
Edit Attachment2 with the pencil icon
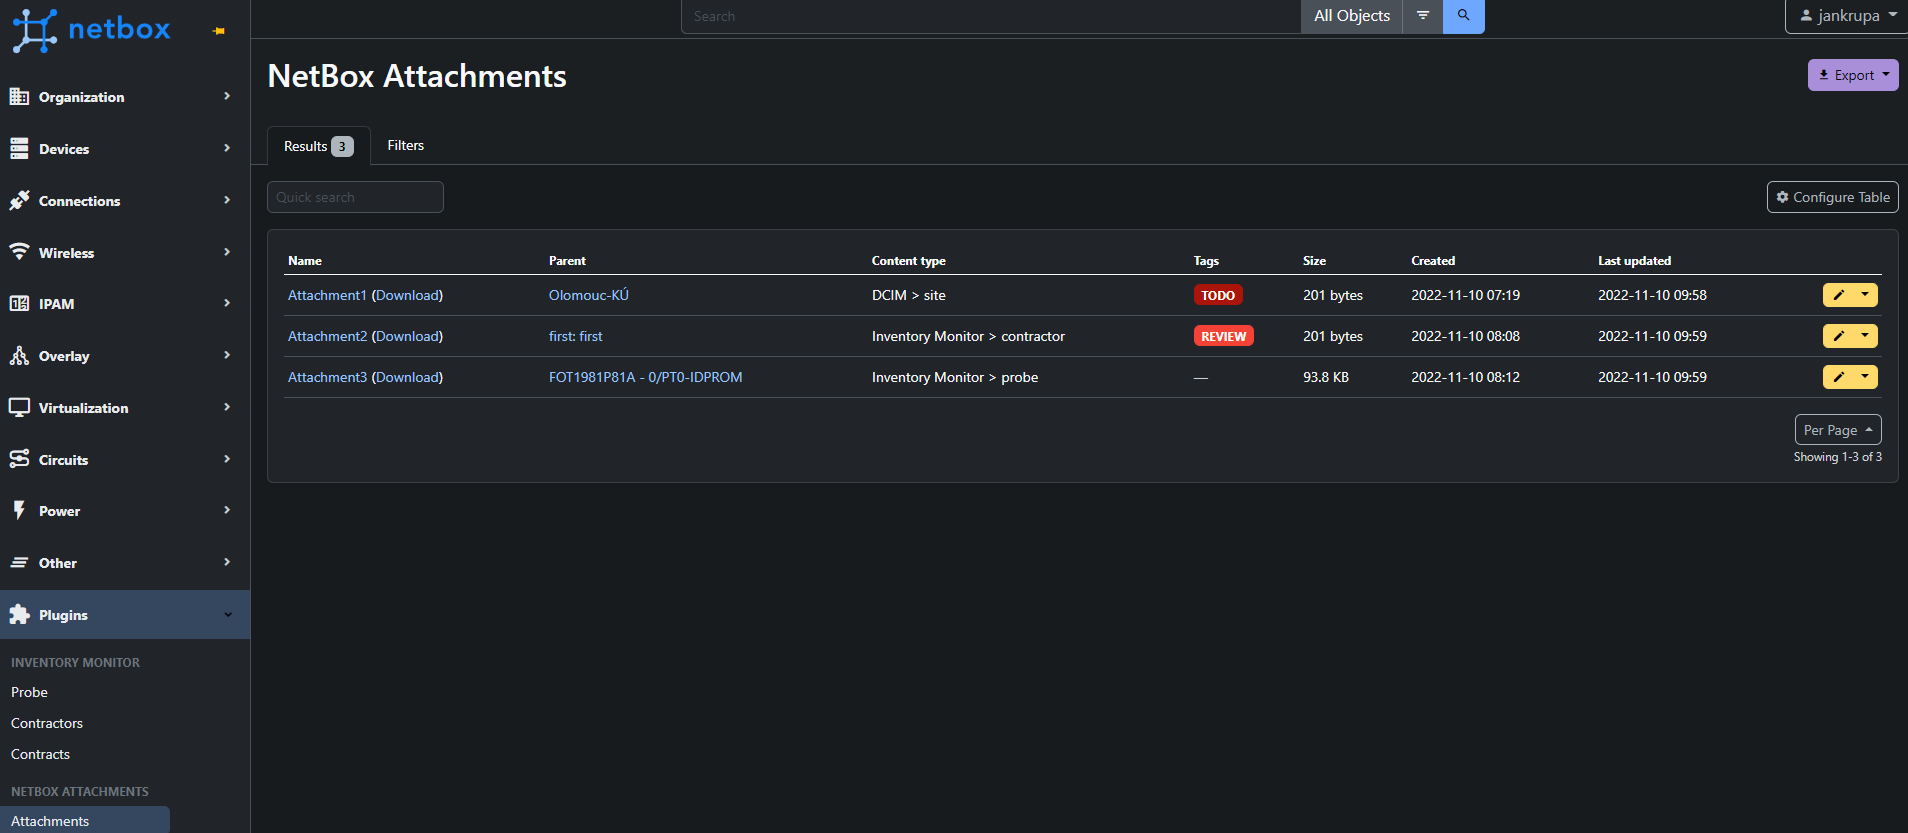[1838, 336]
